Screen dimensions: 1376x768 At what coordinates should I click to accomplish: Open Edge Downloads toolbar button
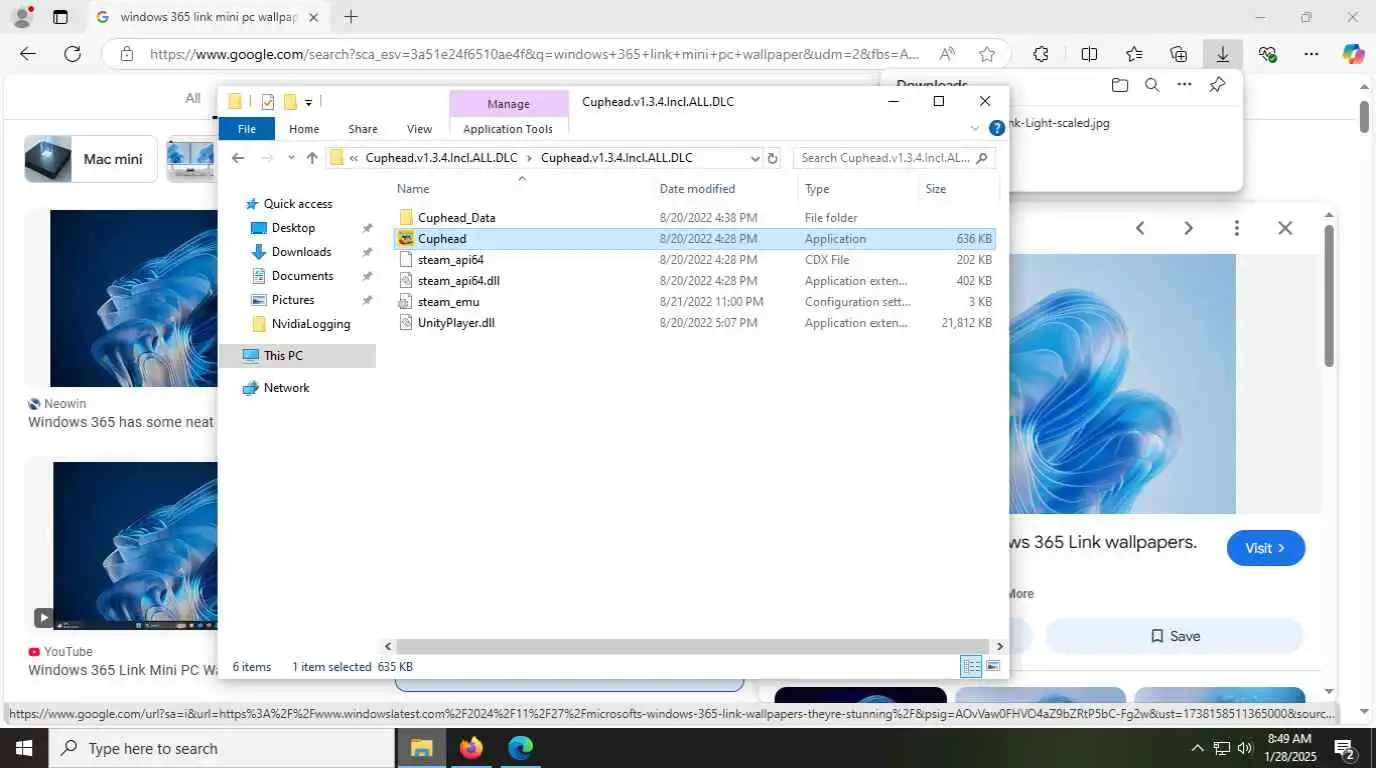[x=1222, y=54]
